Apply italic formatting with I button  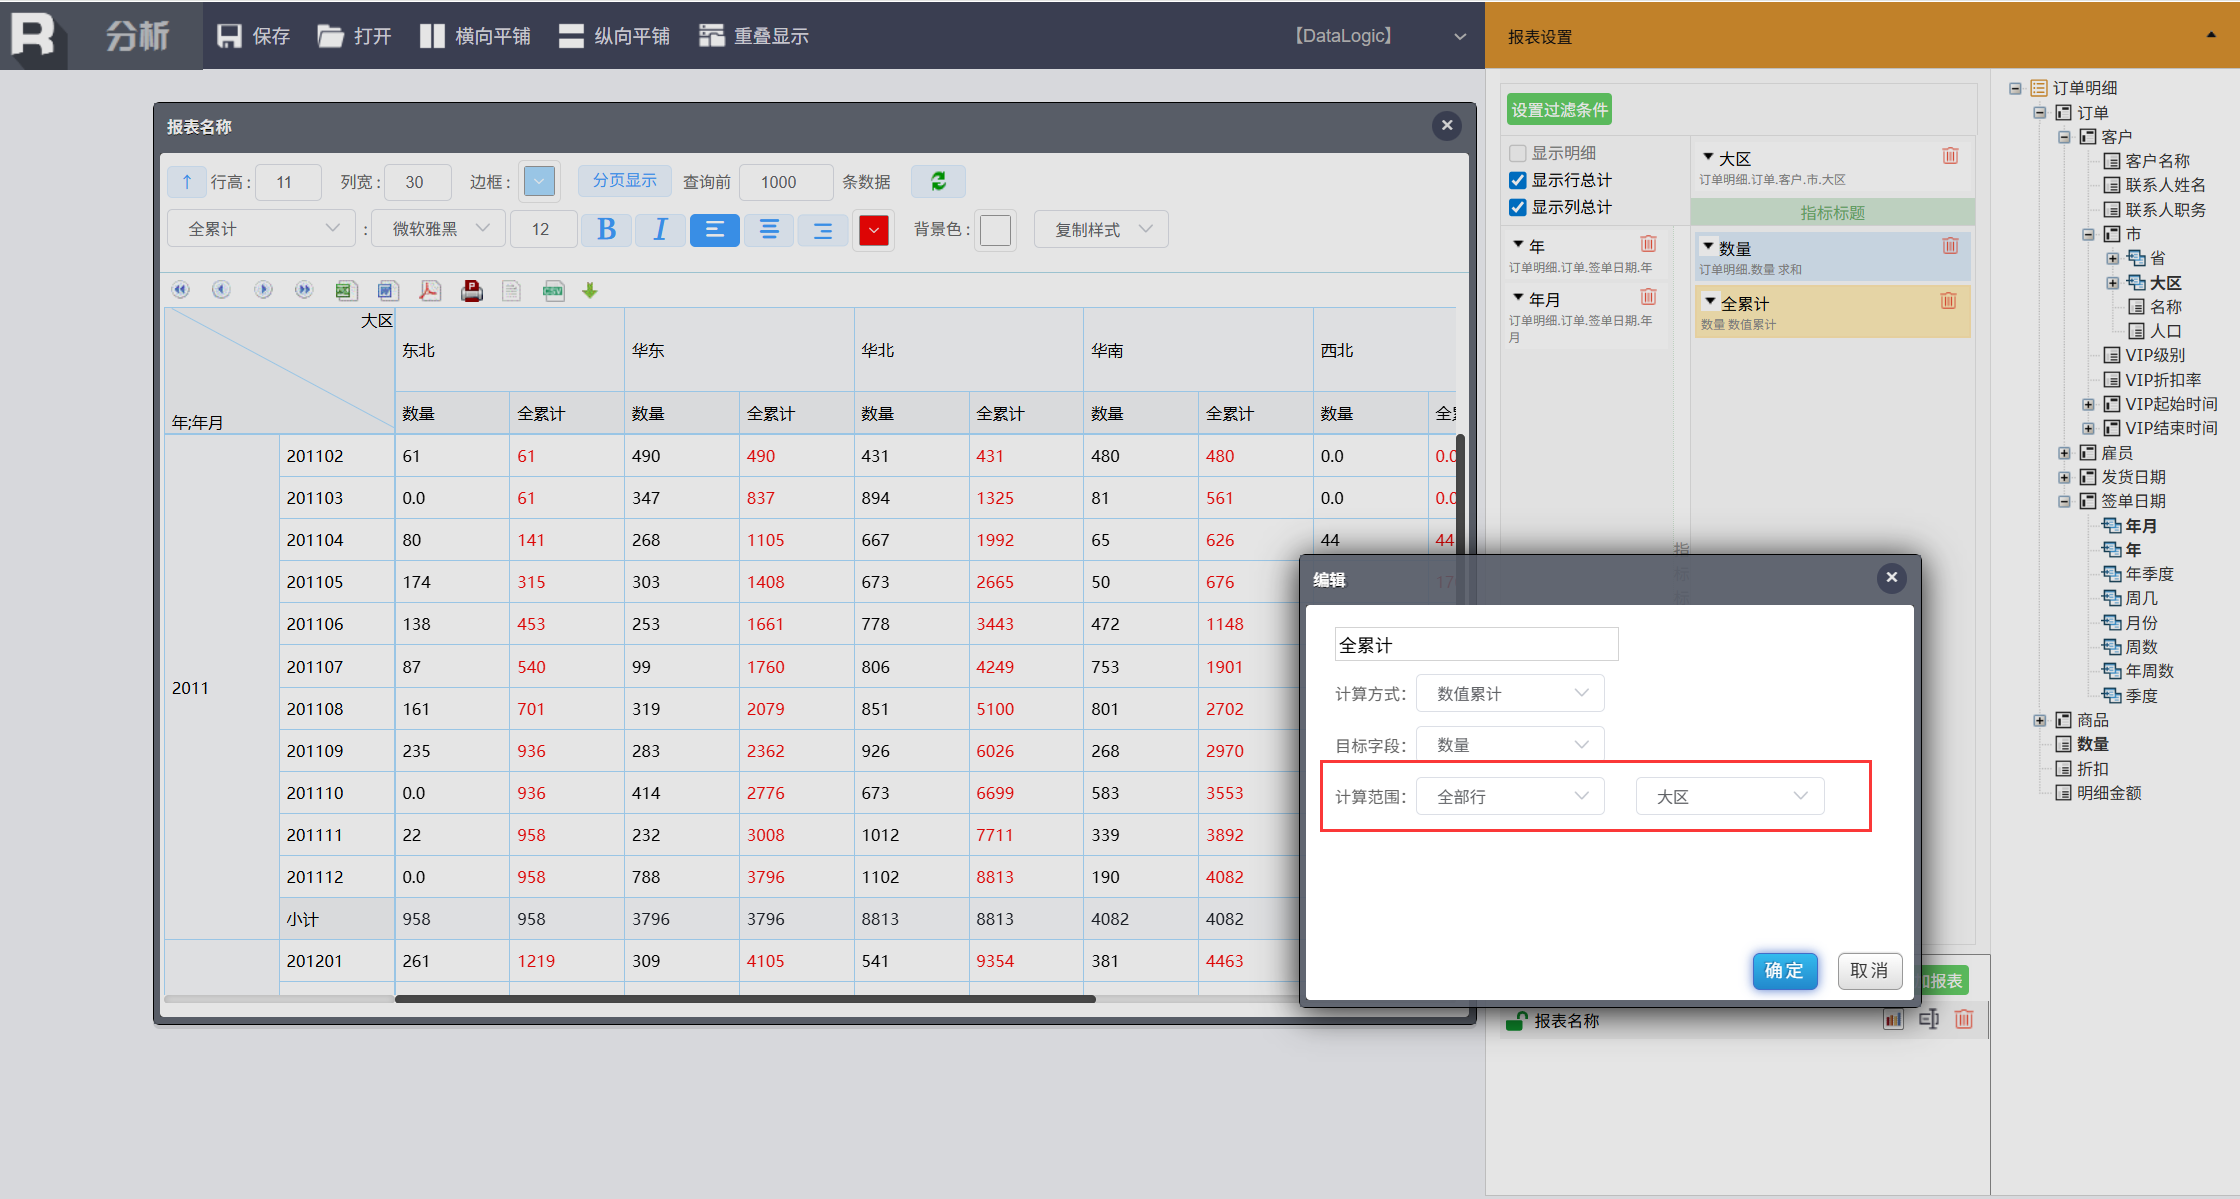tap(660, 230)
